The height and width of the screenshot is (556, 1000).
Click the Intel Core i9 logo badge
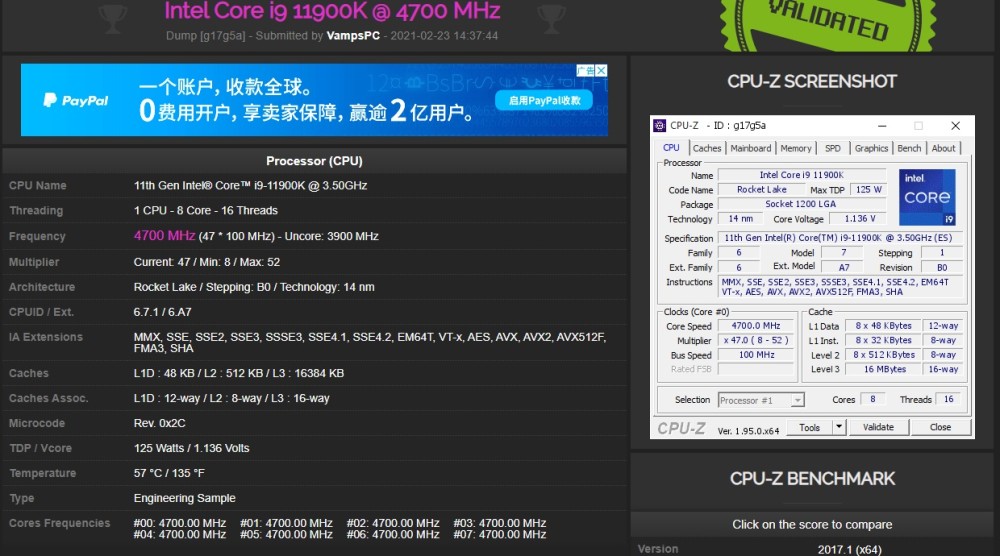tap(927, 197)
